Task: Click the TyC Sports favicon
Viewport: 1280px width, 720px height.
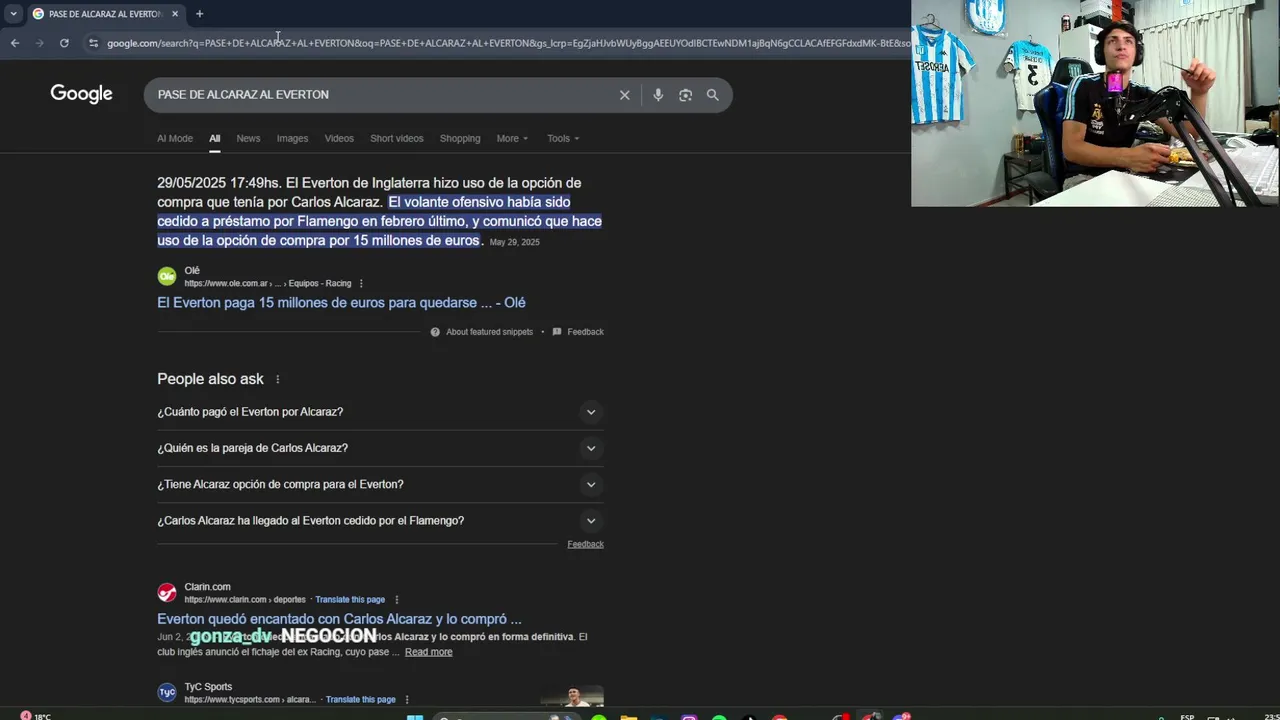Action: 167,692
